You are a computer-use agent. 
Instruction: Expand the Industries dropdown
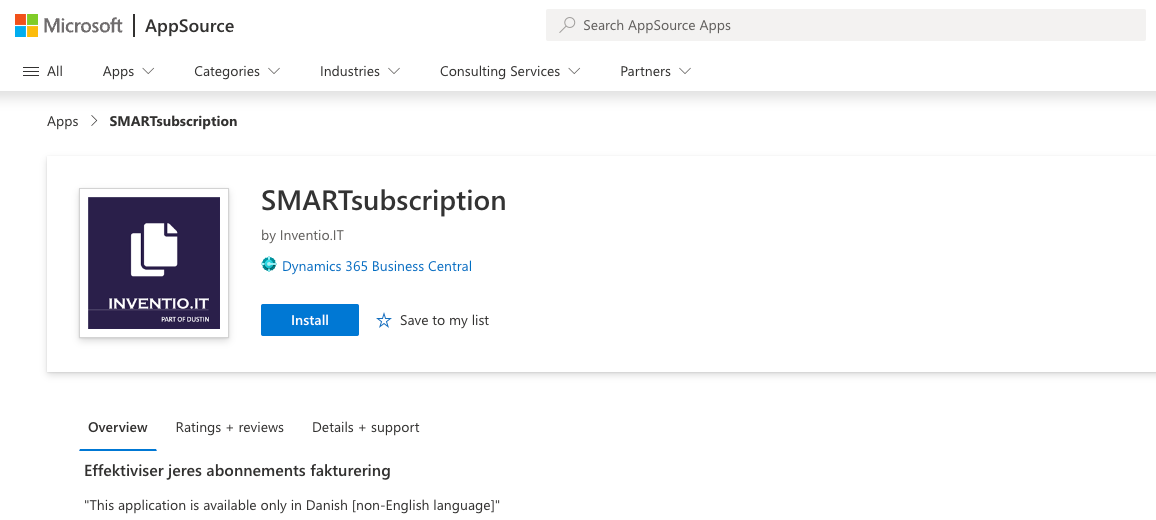[360, 72]
